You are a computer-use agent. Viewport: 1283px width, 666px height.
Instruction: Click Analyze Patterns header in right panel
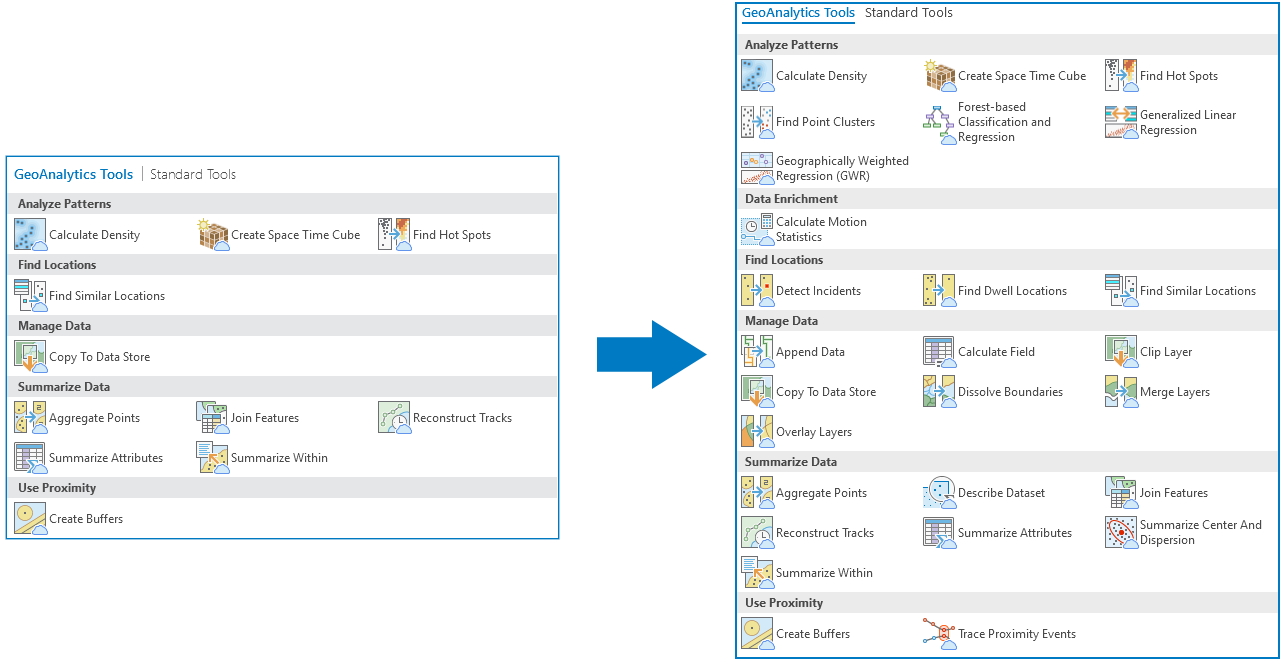[x=1007, y=45]
